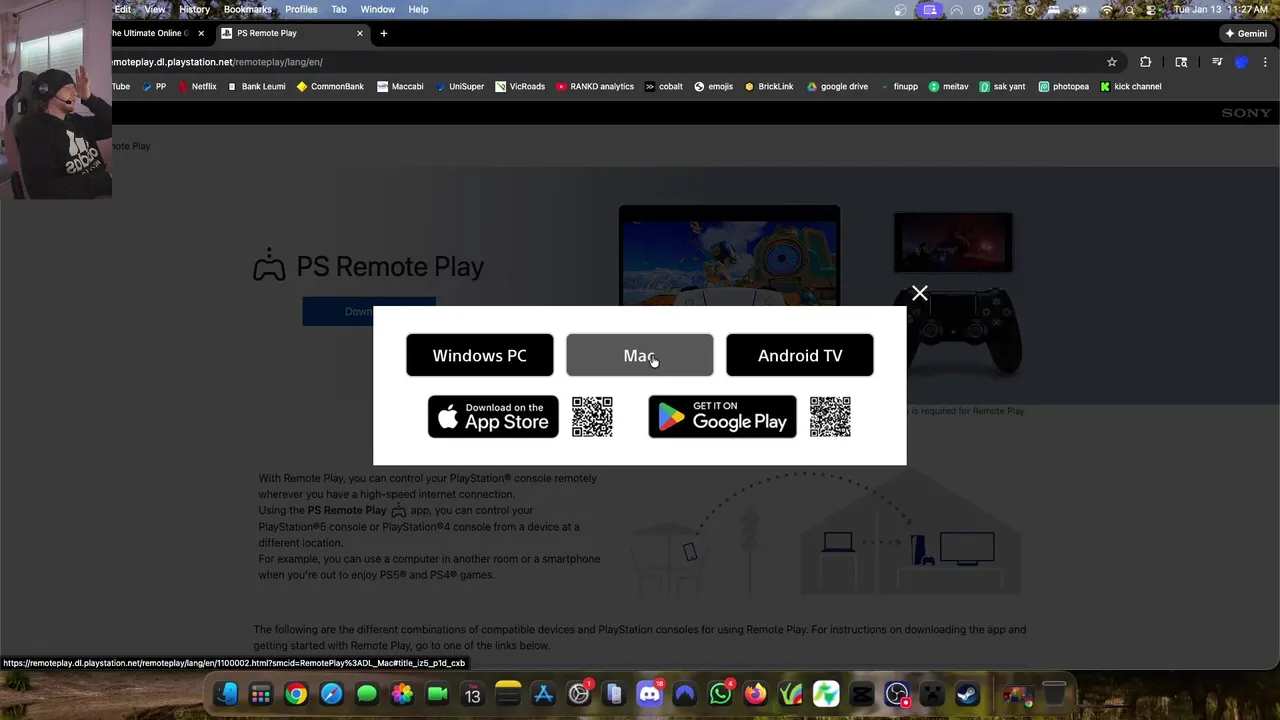
Task: Open the Profiles menu
Action: [301, 9]
